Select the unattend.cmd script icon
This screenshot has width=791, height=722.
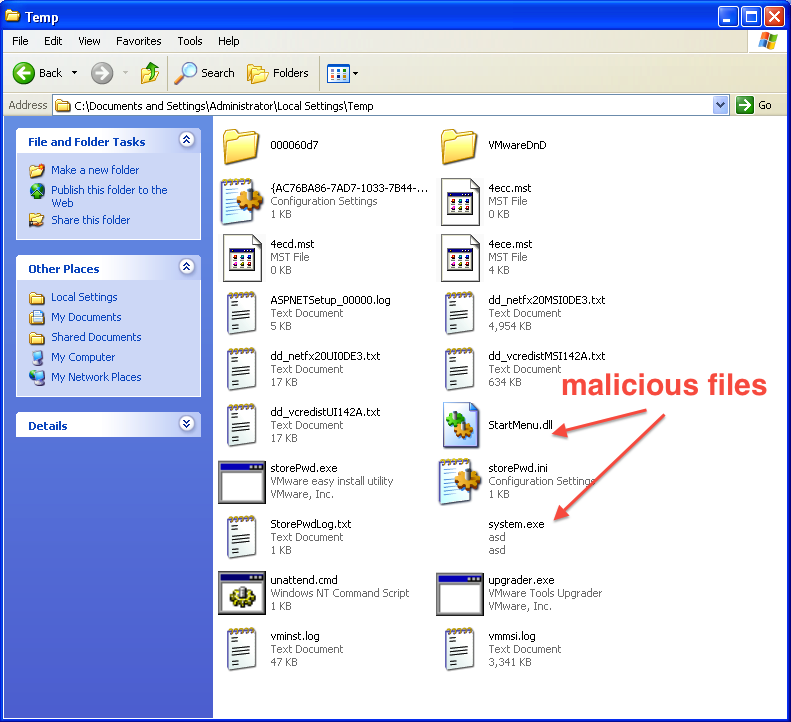tap(242, 593)
